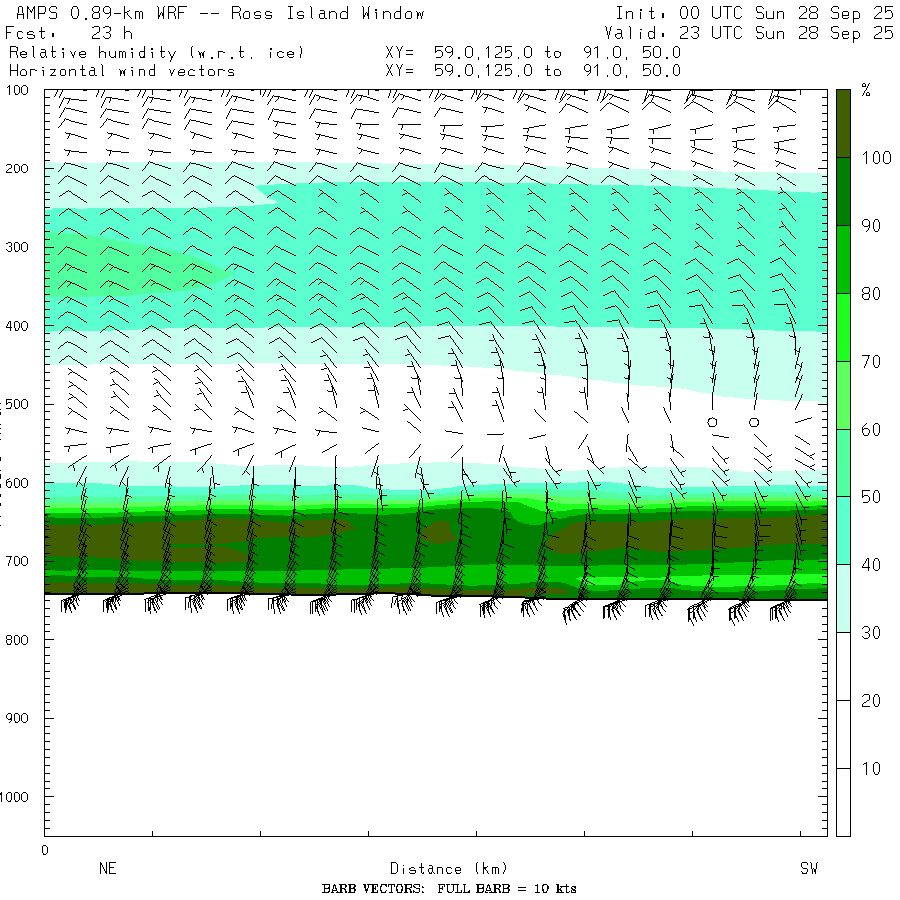The height and width of the screenshot is (900, 900).
Task: Click the '800' pressure axis label
Action: 17,639
